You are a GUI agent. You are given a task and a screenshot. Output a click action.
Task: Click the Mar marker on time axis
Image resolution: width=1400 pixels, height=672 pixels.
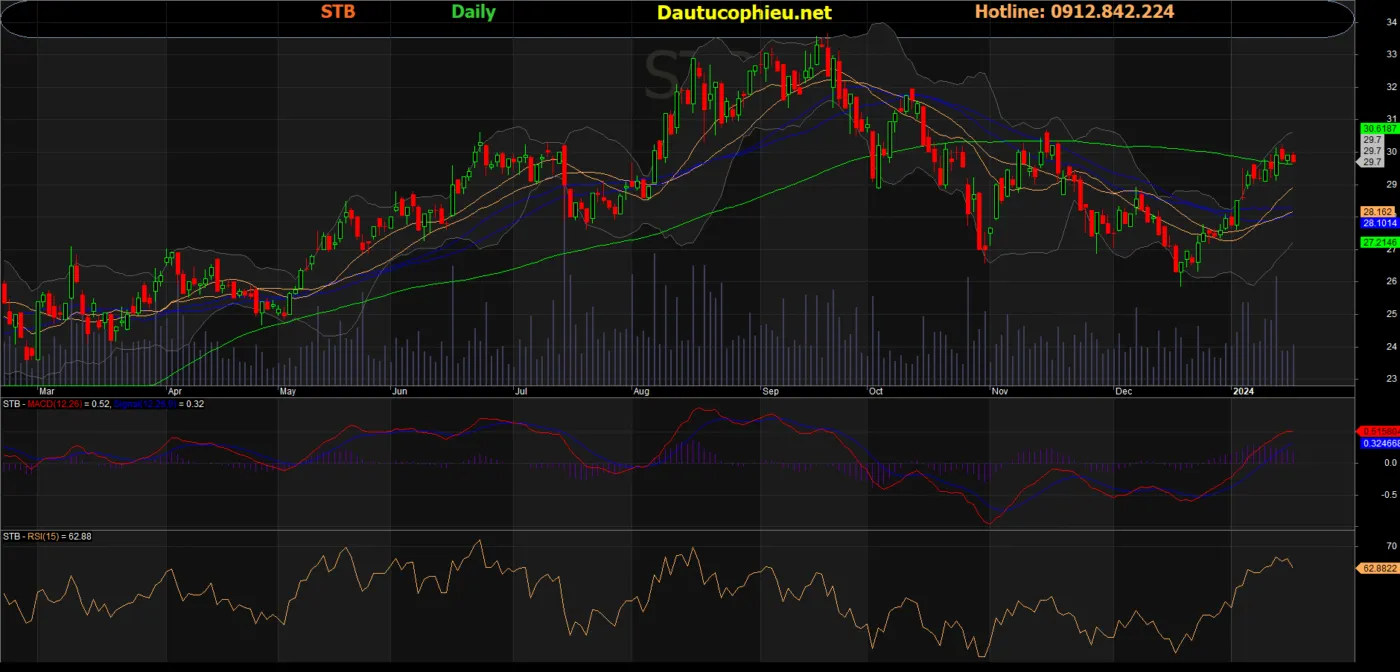pos(45,392)
